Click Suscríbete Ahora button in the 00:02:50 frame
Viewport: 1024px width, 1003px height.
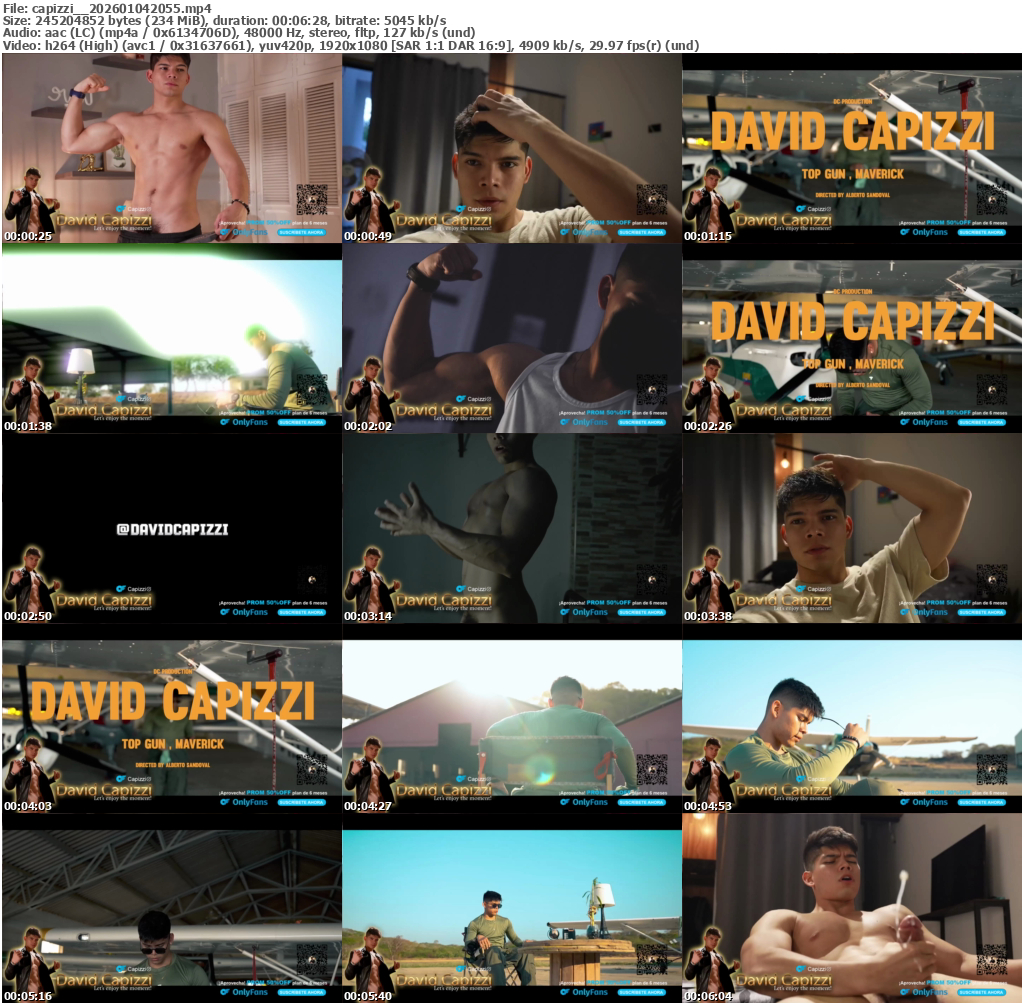point(302,613)
